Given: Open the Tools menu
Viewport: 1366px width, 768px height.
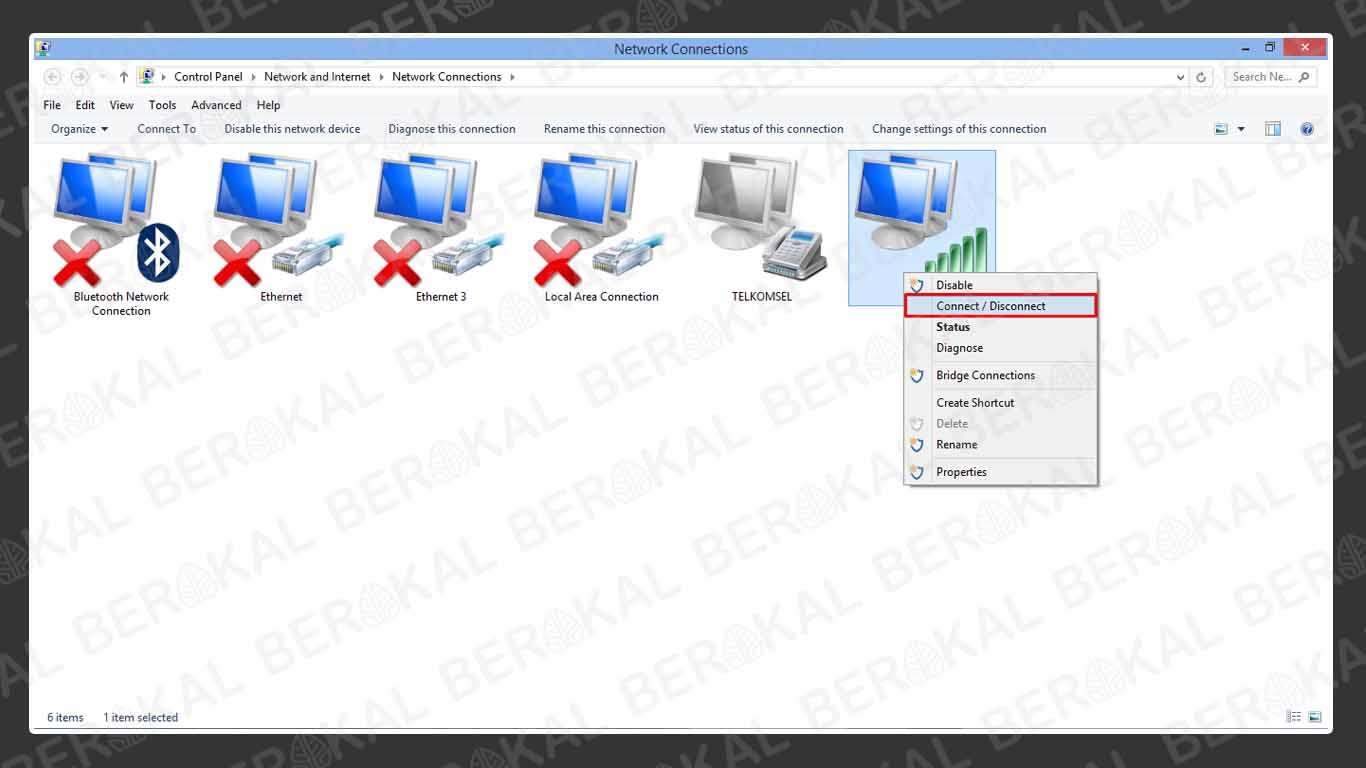Looking at the screenshot, I should pyautogui.click(x=162, y=105).
